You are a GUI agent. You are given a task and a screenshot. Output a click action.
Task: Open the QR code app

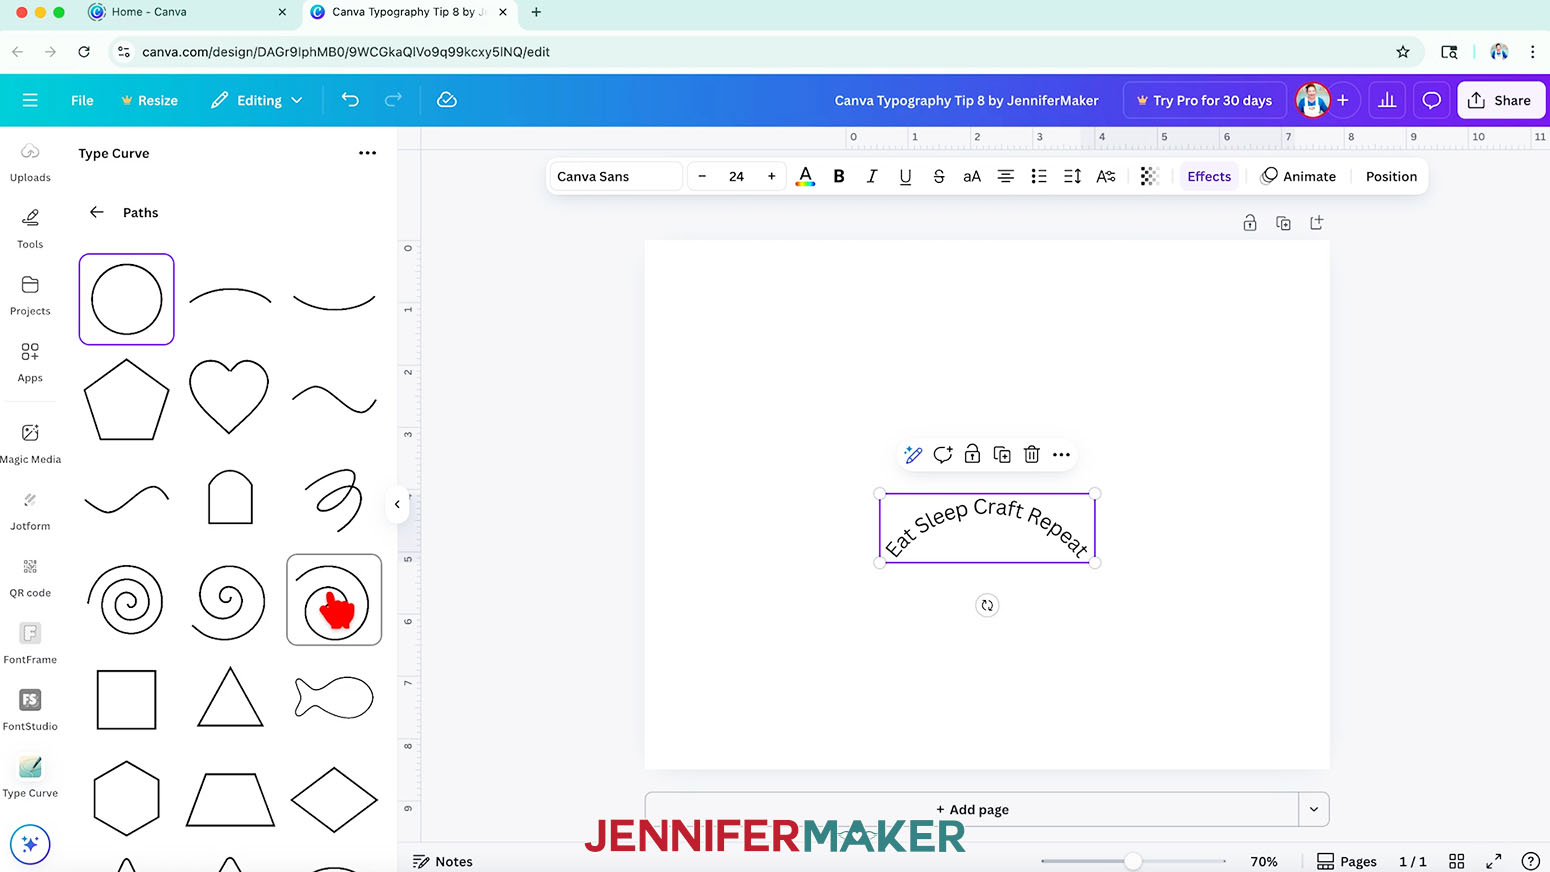[30, 577]
